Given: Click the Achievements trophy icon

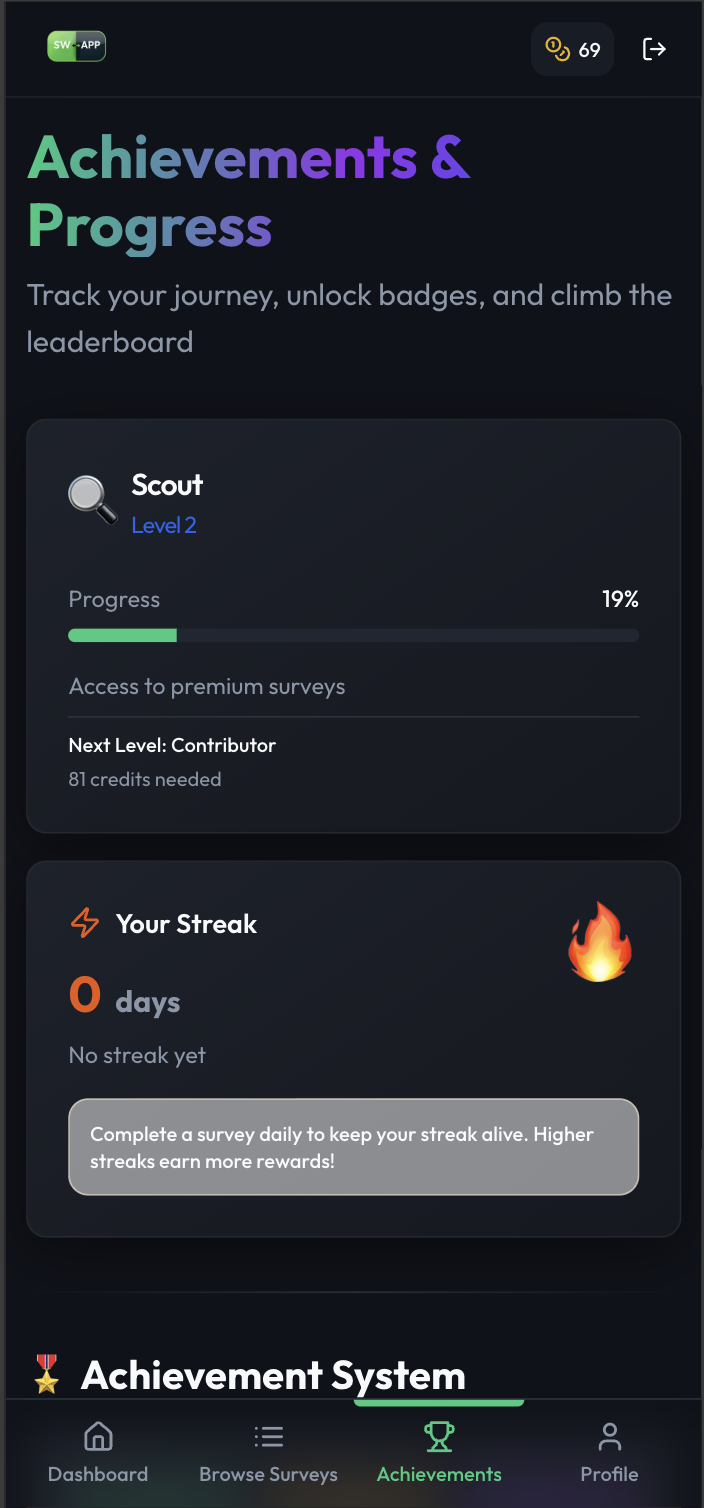Looking at the screenshot, I should (439, 1437).
